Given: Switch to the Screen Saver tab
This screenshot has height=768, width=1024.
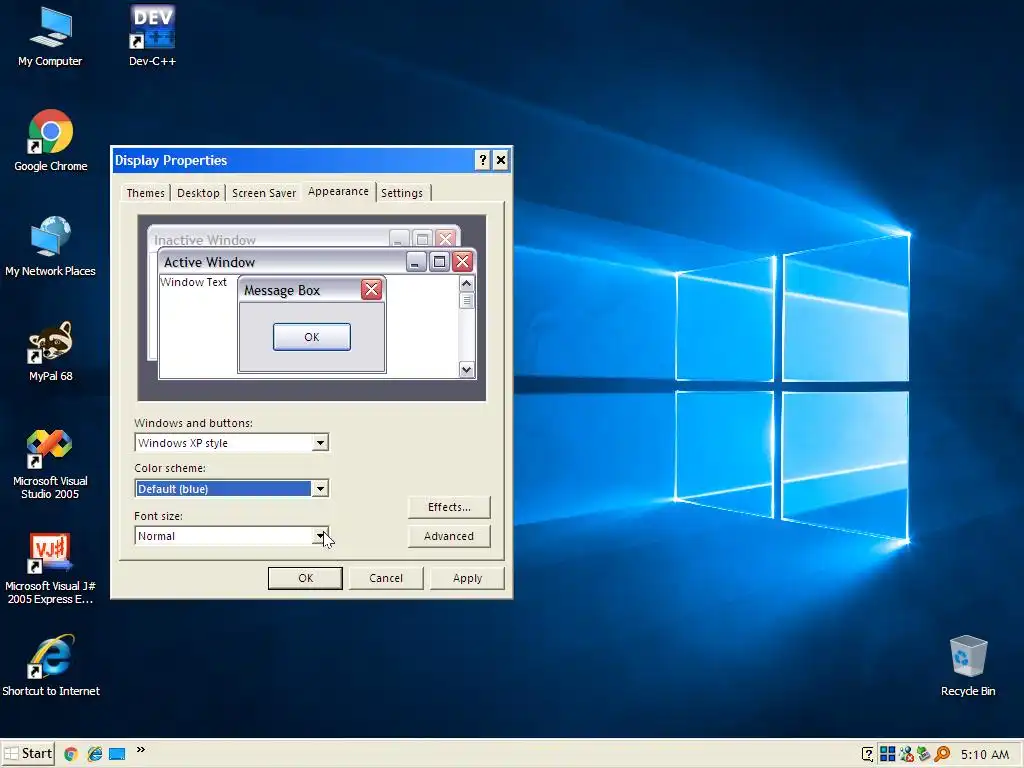Looking at the screenshot, I should pyautogui.click(x=264, y=193).
